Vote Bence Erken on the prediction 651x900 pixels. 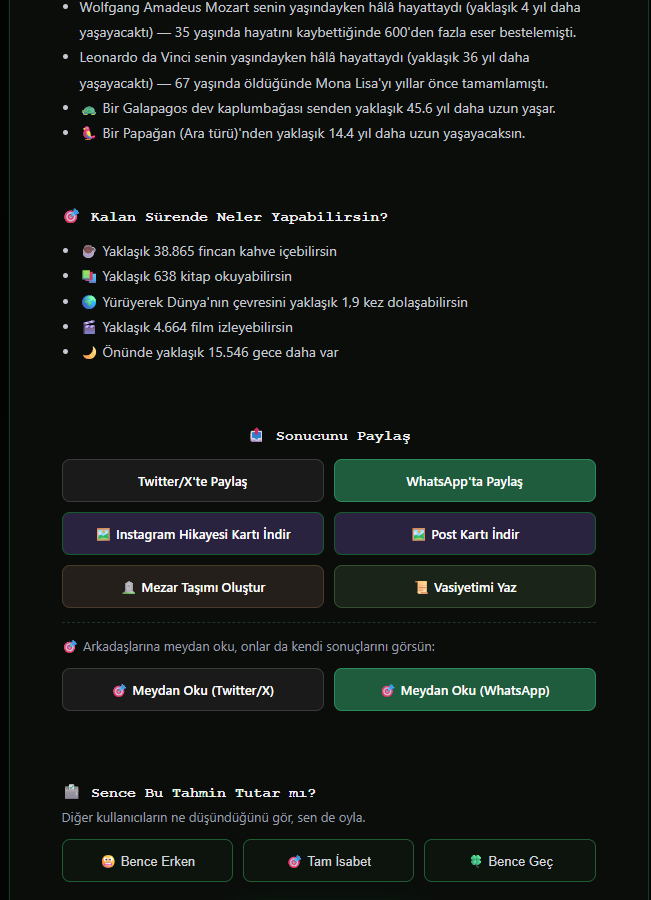tap(148, 861)
